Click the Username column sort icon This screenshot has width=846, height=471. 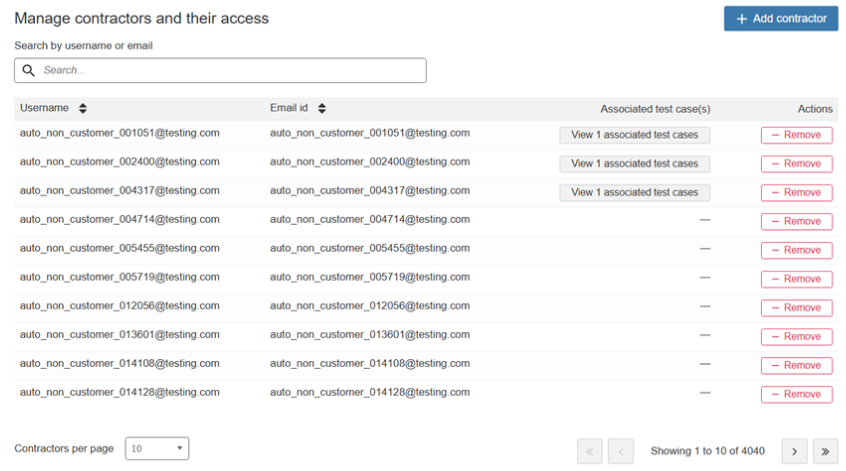tap(83, 108)
